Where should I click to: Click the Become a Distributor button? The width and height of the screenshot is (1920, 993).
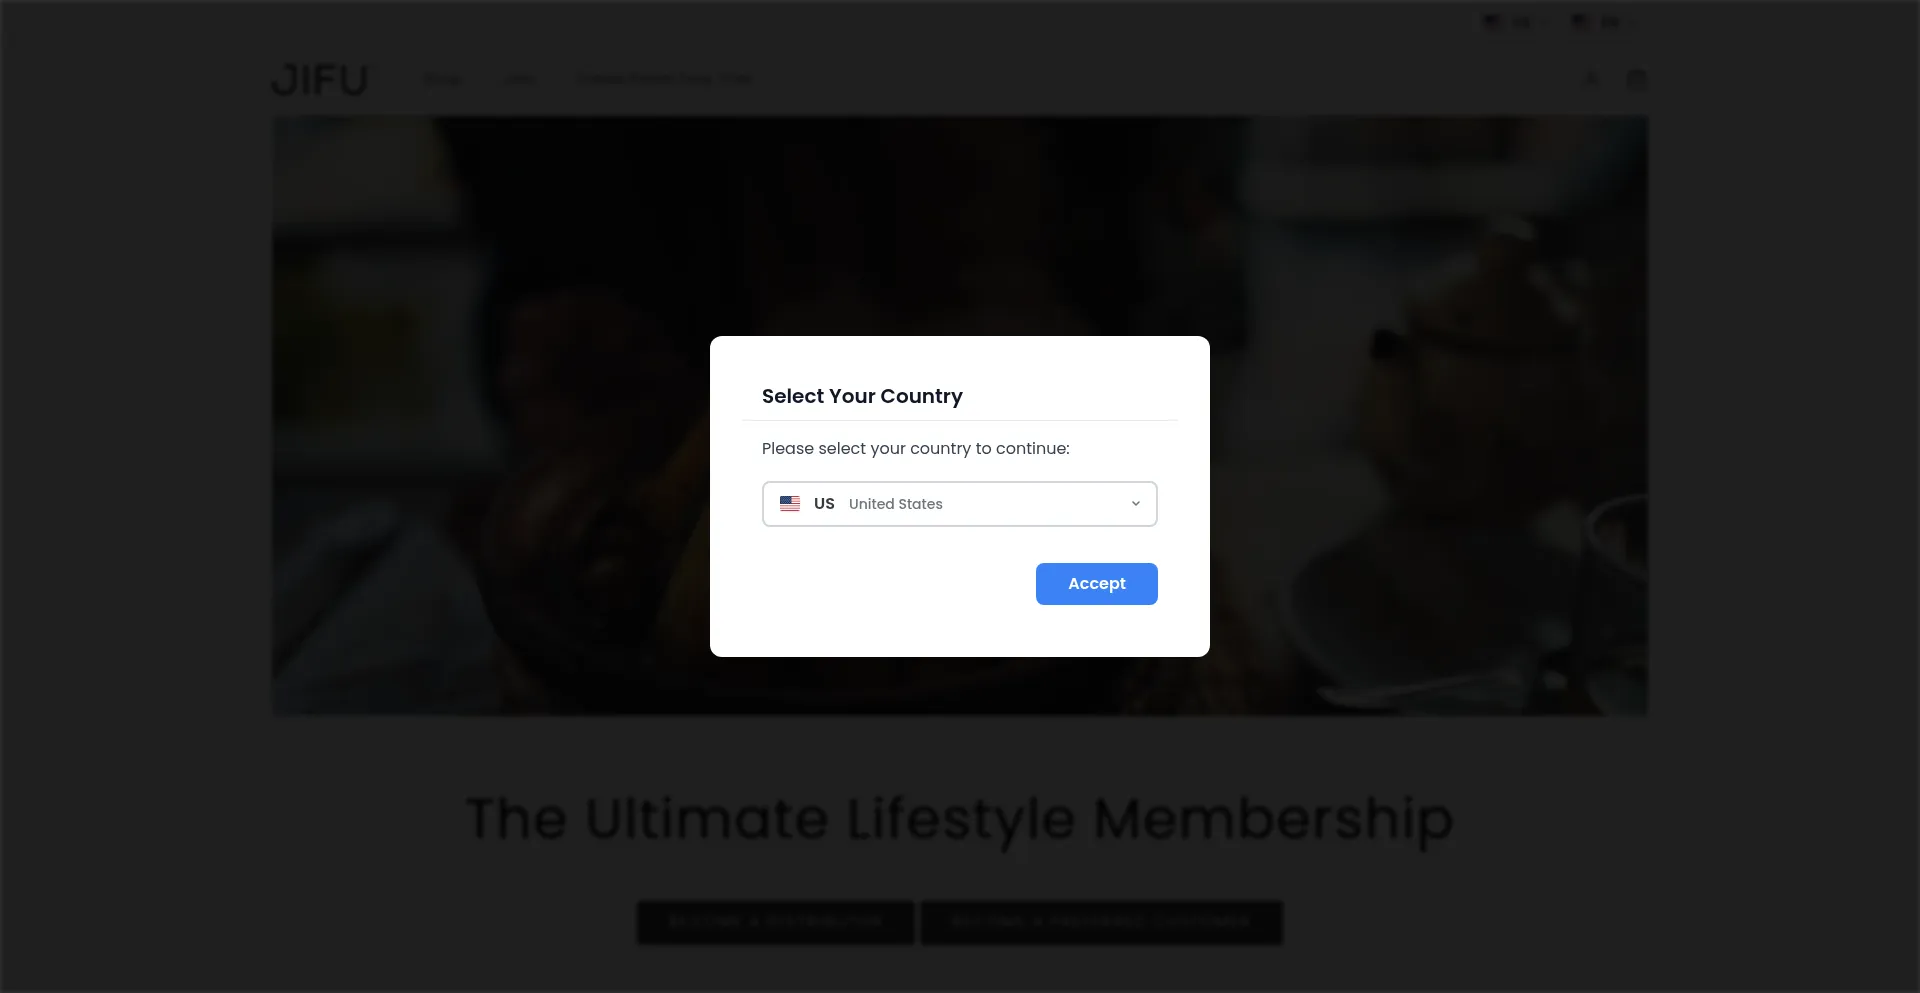[x=775, y=922]
